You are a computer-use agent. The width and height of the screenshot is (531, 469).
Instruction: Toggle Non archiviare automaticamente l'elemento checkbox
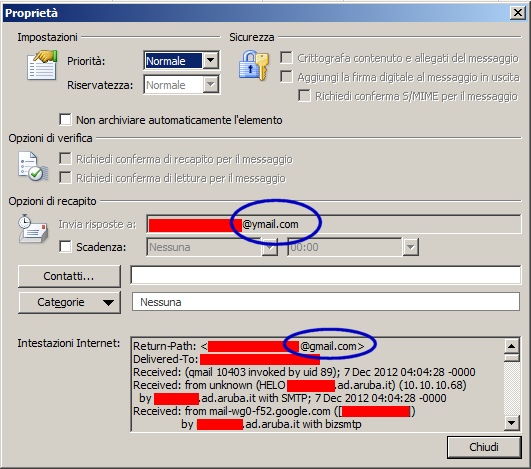(x=65, y=120)
